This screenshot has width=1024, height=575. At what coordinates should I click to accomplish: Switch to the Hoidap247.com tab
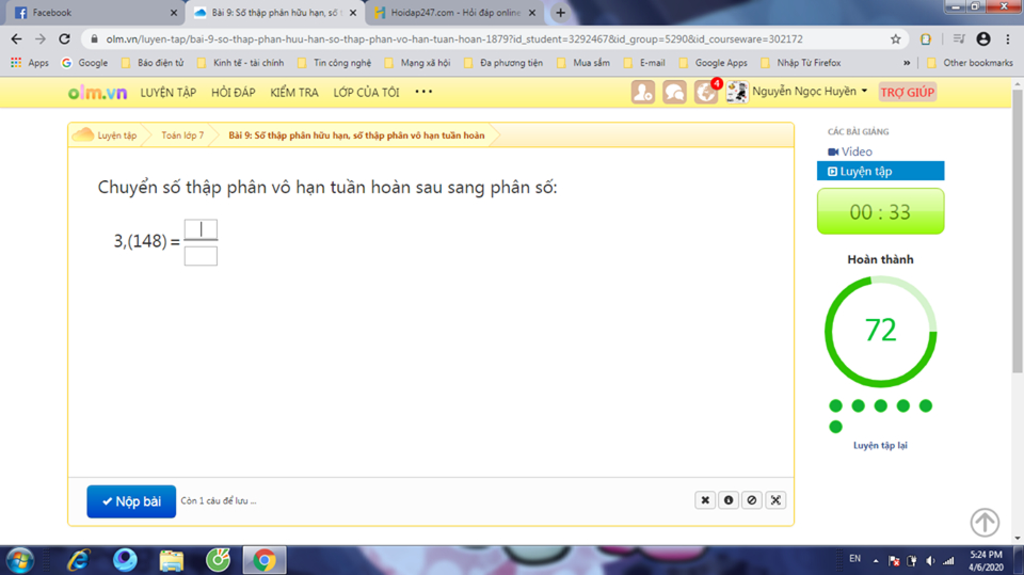456,12
